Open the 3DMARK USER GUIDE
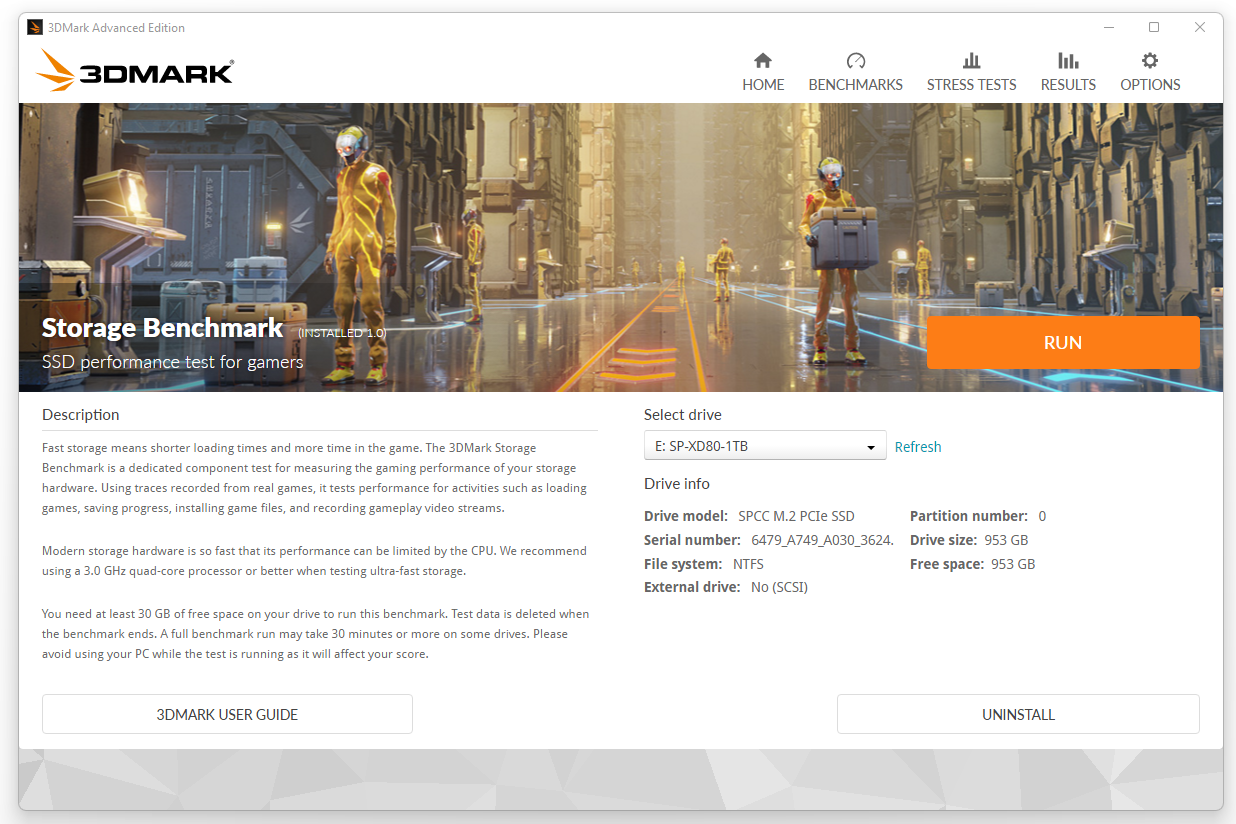1236x824 pixels. click(227, 714)
